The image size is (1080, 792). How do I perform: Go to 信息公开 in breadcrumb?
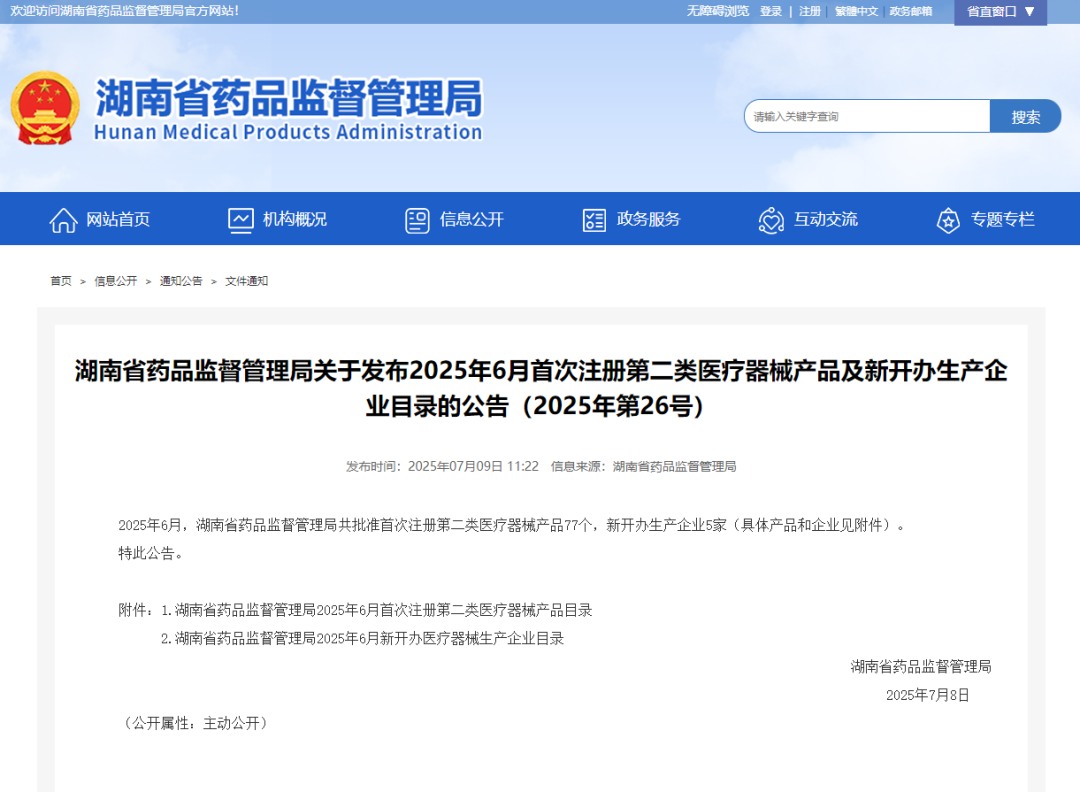point(116,281)
